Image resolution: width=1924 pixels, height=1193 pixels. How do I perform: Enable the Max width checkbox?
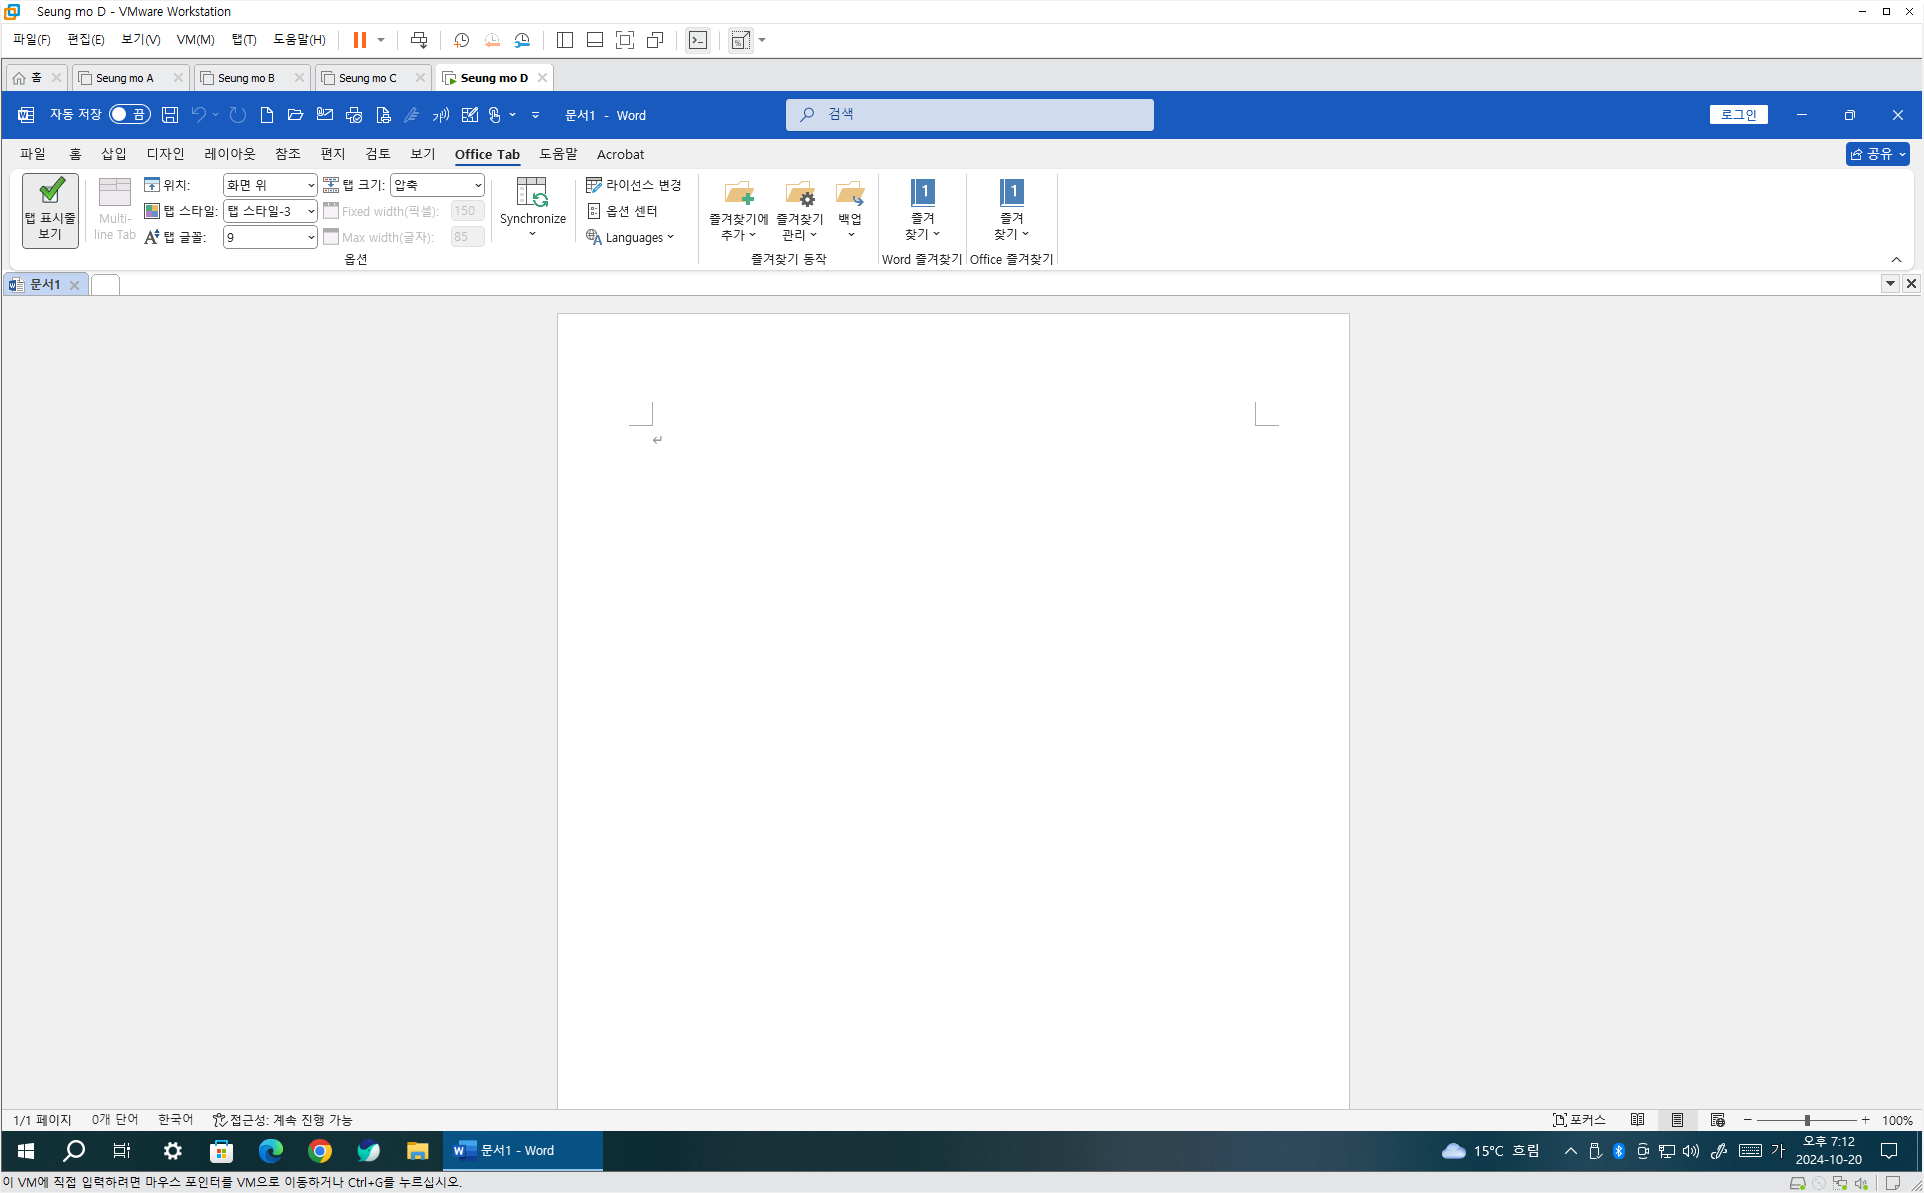pyautogui.click(x=331, y=237)
